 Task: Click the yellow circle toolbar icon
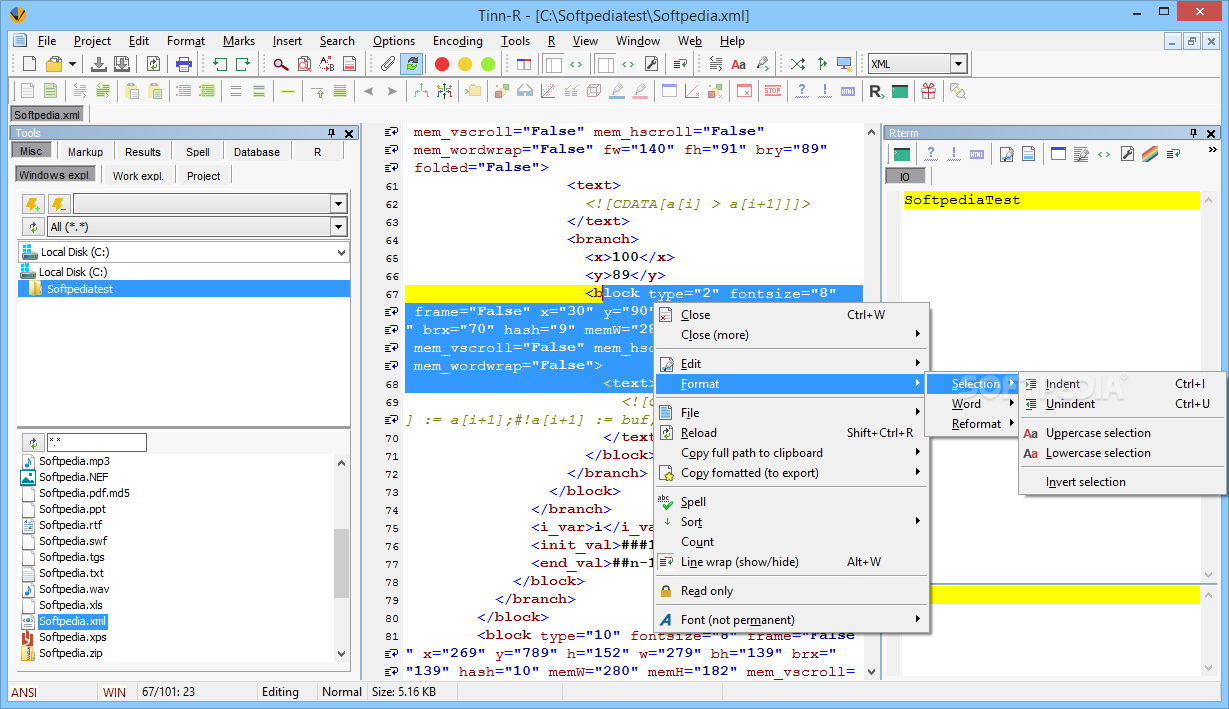pyautogui.click(x=465, y=64)
